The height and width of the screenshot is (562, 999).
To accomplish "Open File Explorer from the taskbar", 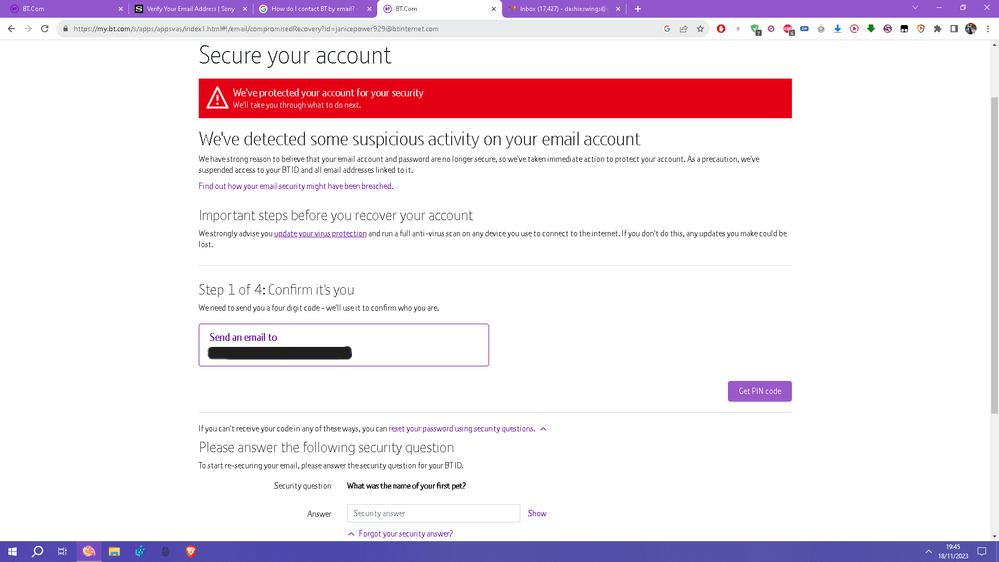I will pos(114,551).
